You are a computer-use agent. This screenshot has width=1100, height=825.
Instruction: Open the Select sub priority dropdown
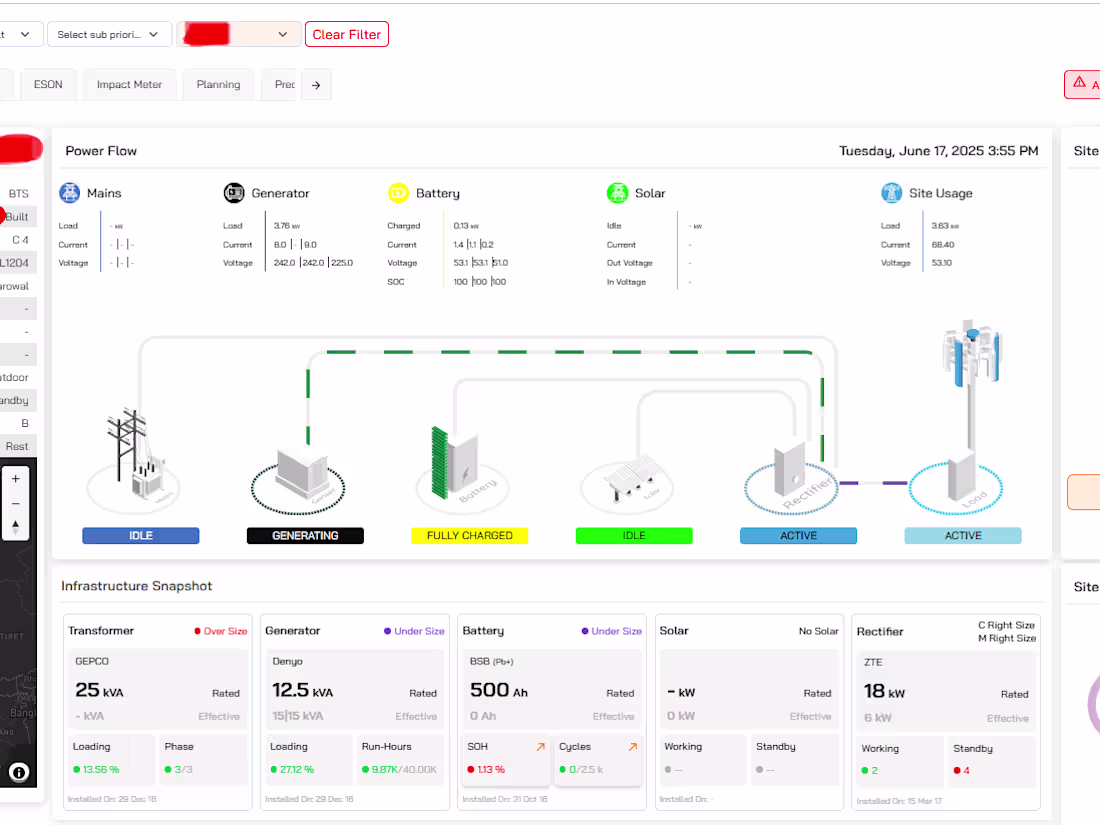[109, 33]
